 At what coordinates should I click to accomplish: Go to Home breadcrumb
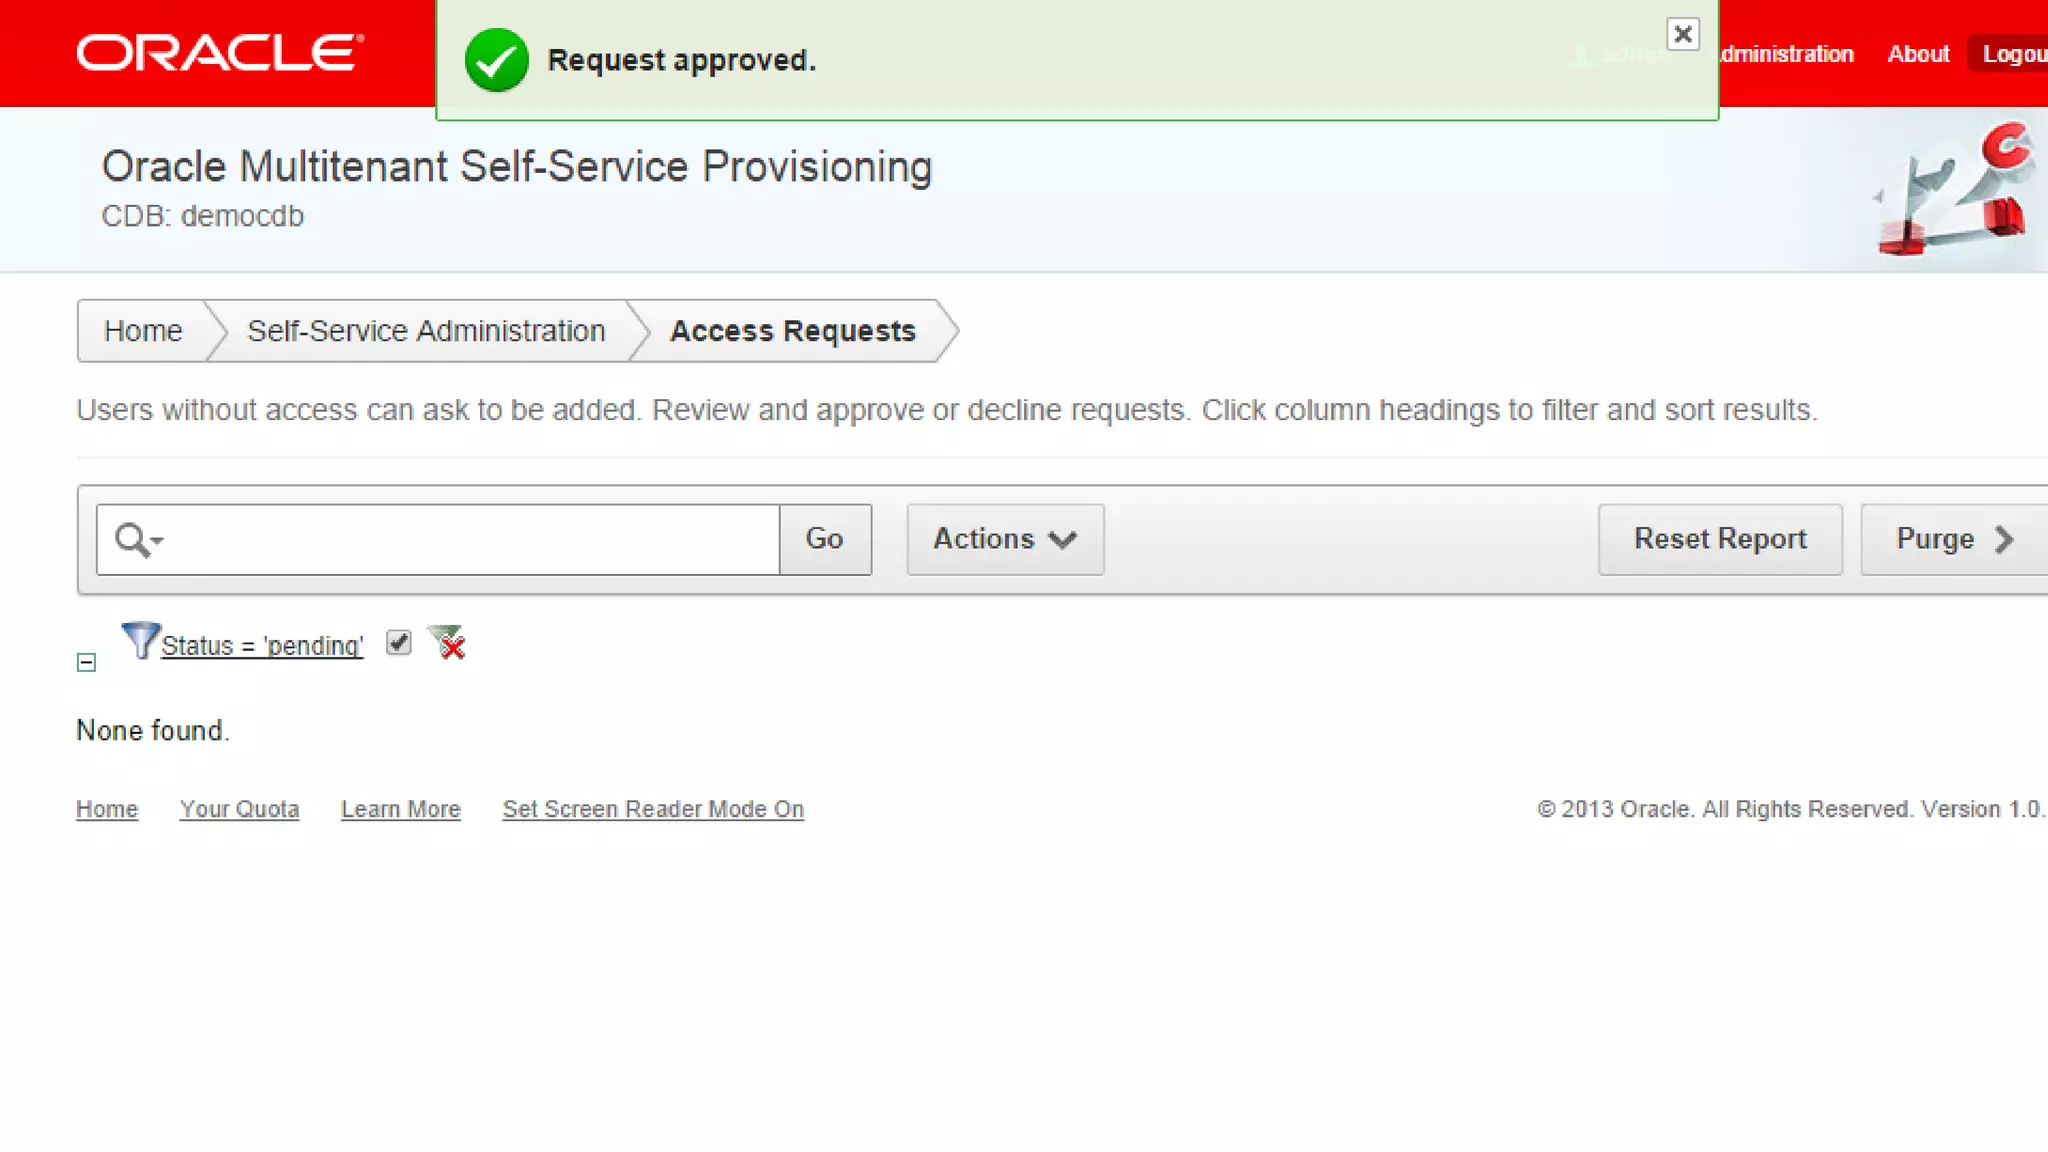pyautogui.click(x=143, y=331)
